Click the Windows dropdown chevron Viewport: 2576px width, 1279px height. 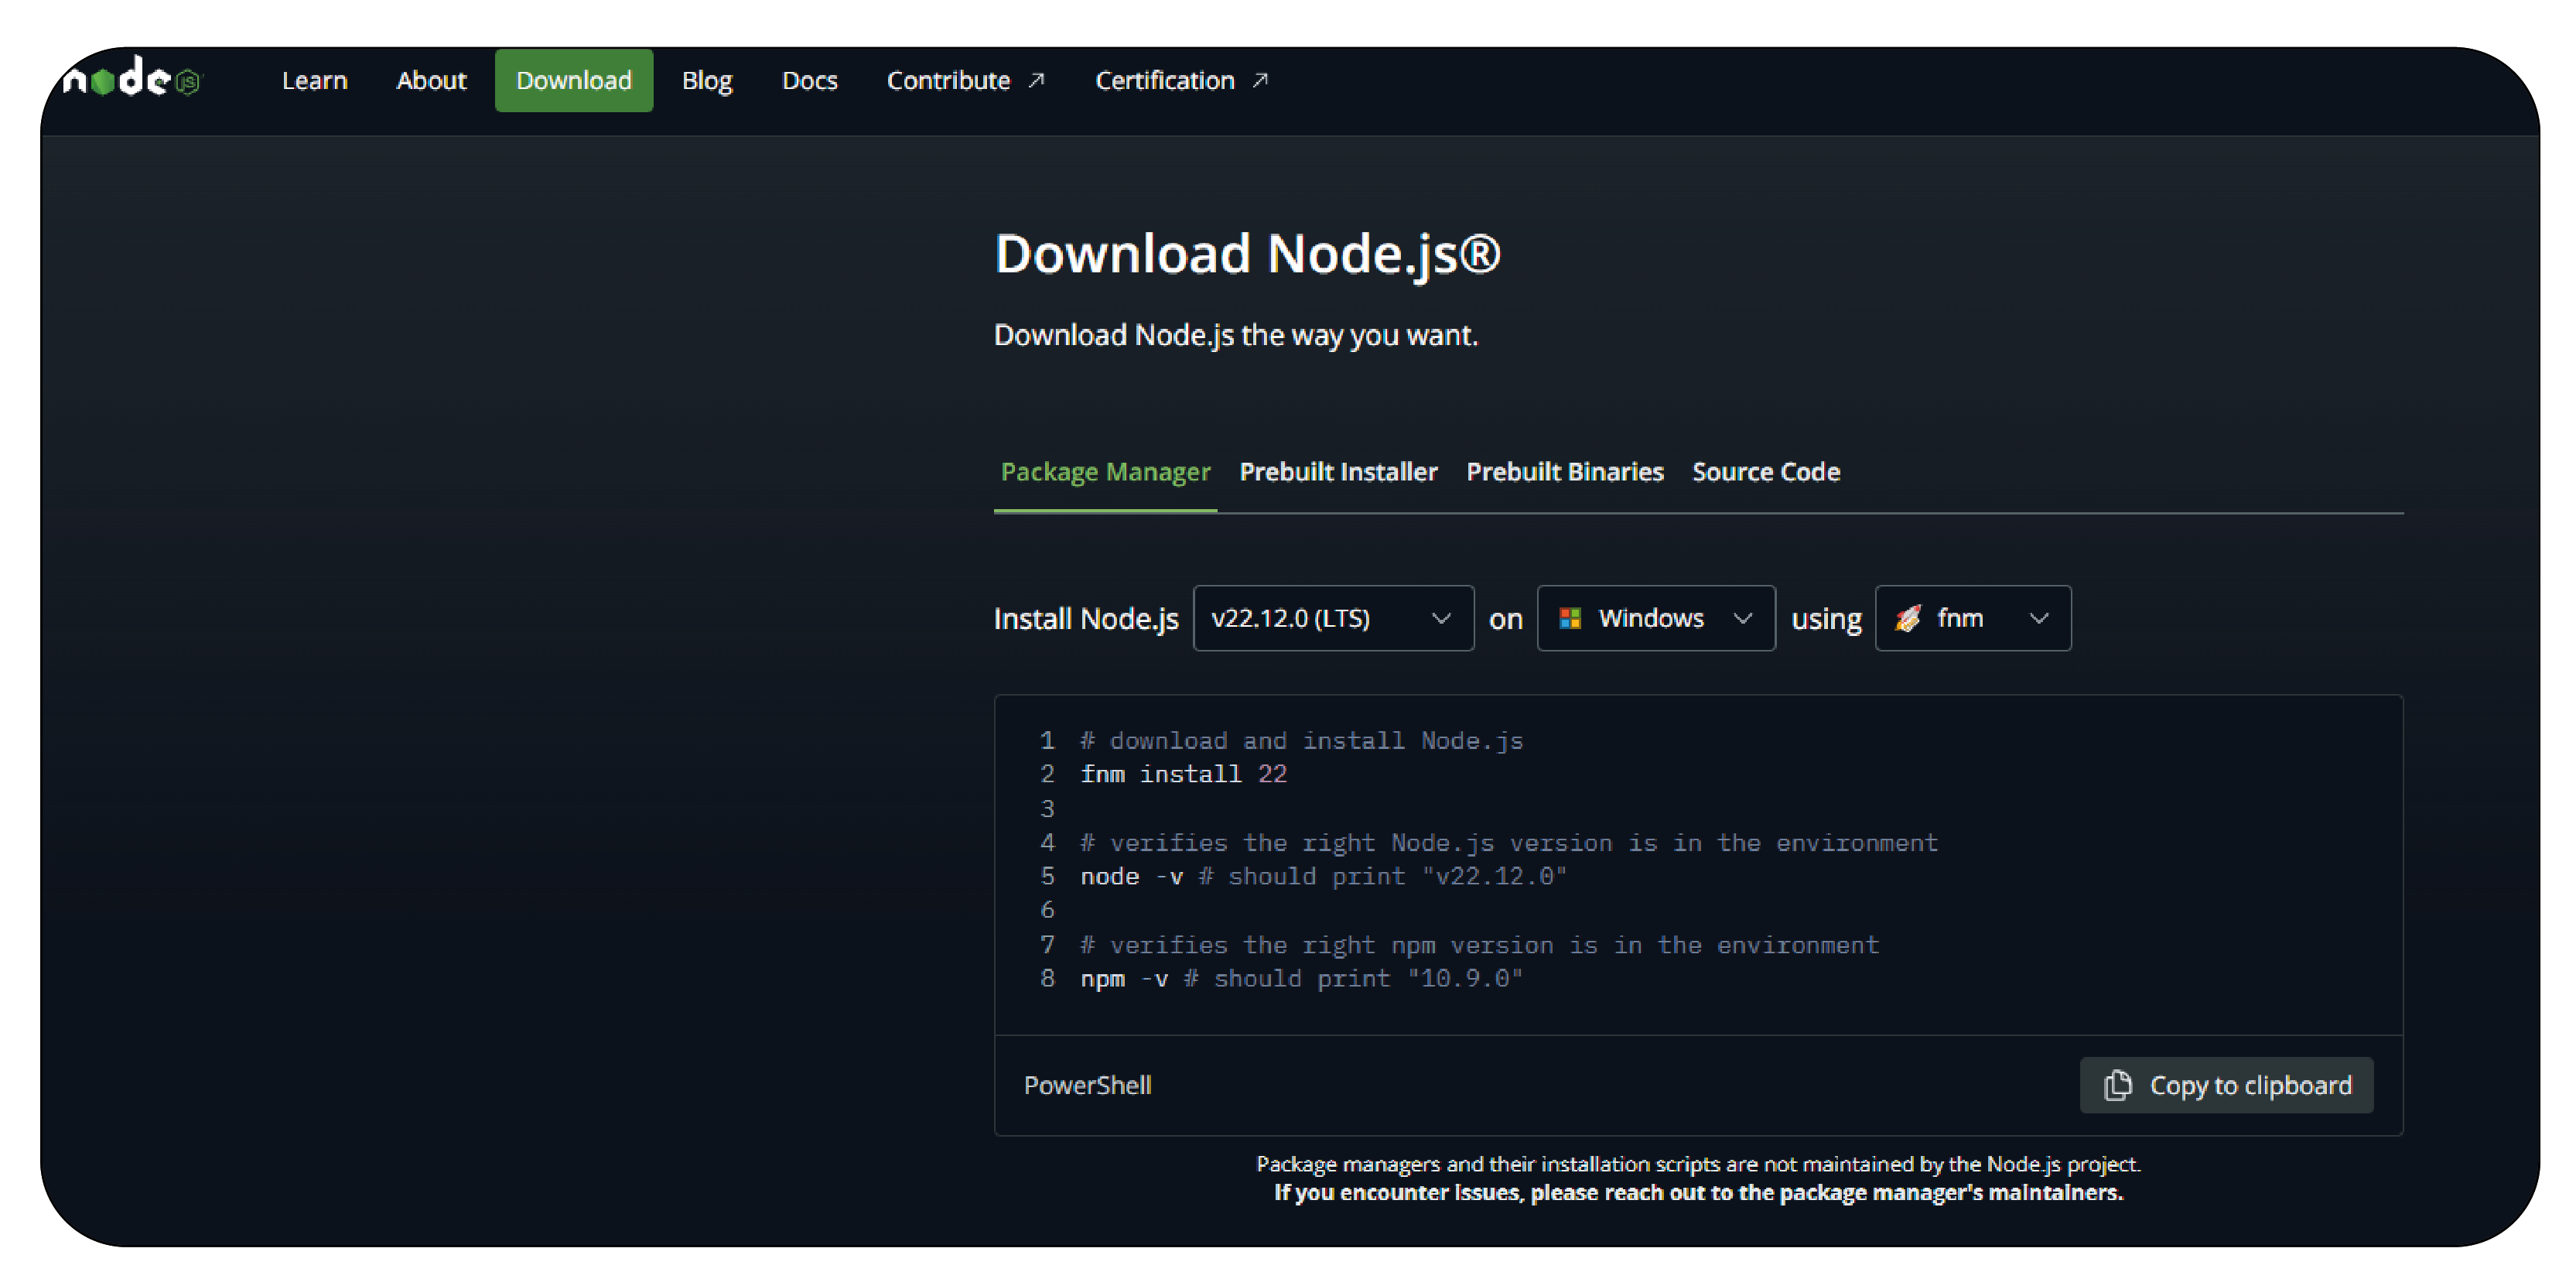point(1743,618)
